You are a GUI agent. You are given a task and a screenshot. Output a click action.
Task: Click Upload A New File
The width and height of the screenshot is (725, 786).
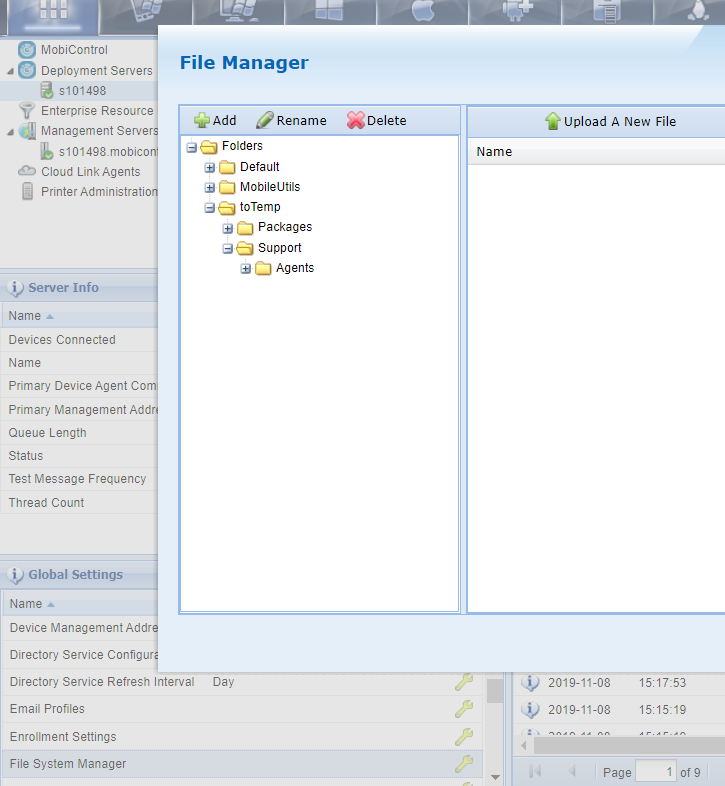610,122
